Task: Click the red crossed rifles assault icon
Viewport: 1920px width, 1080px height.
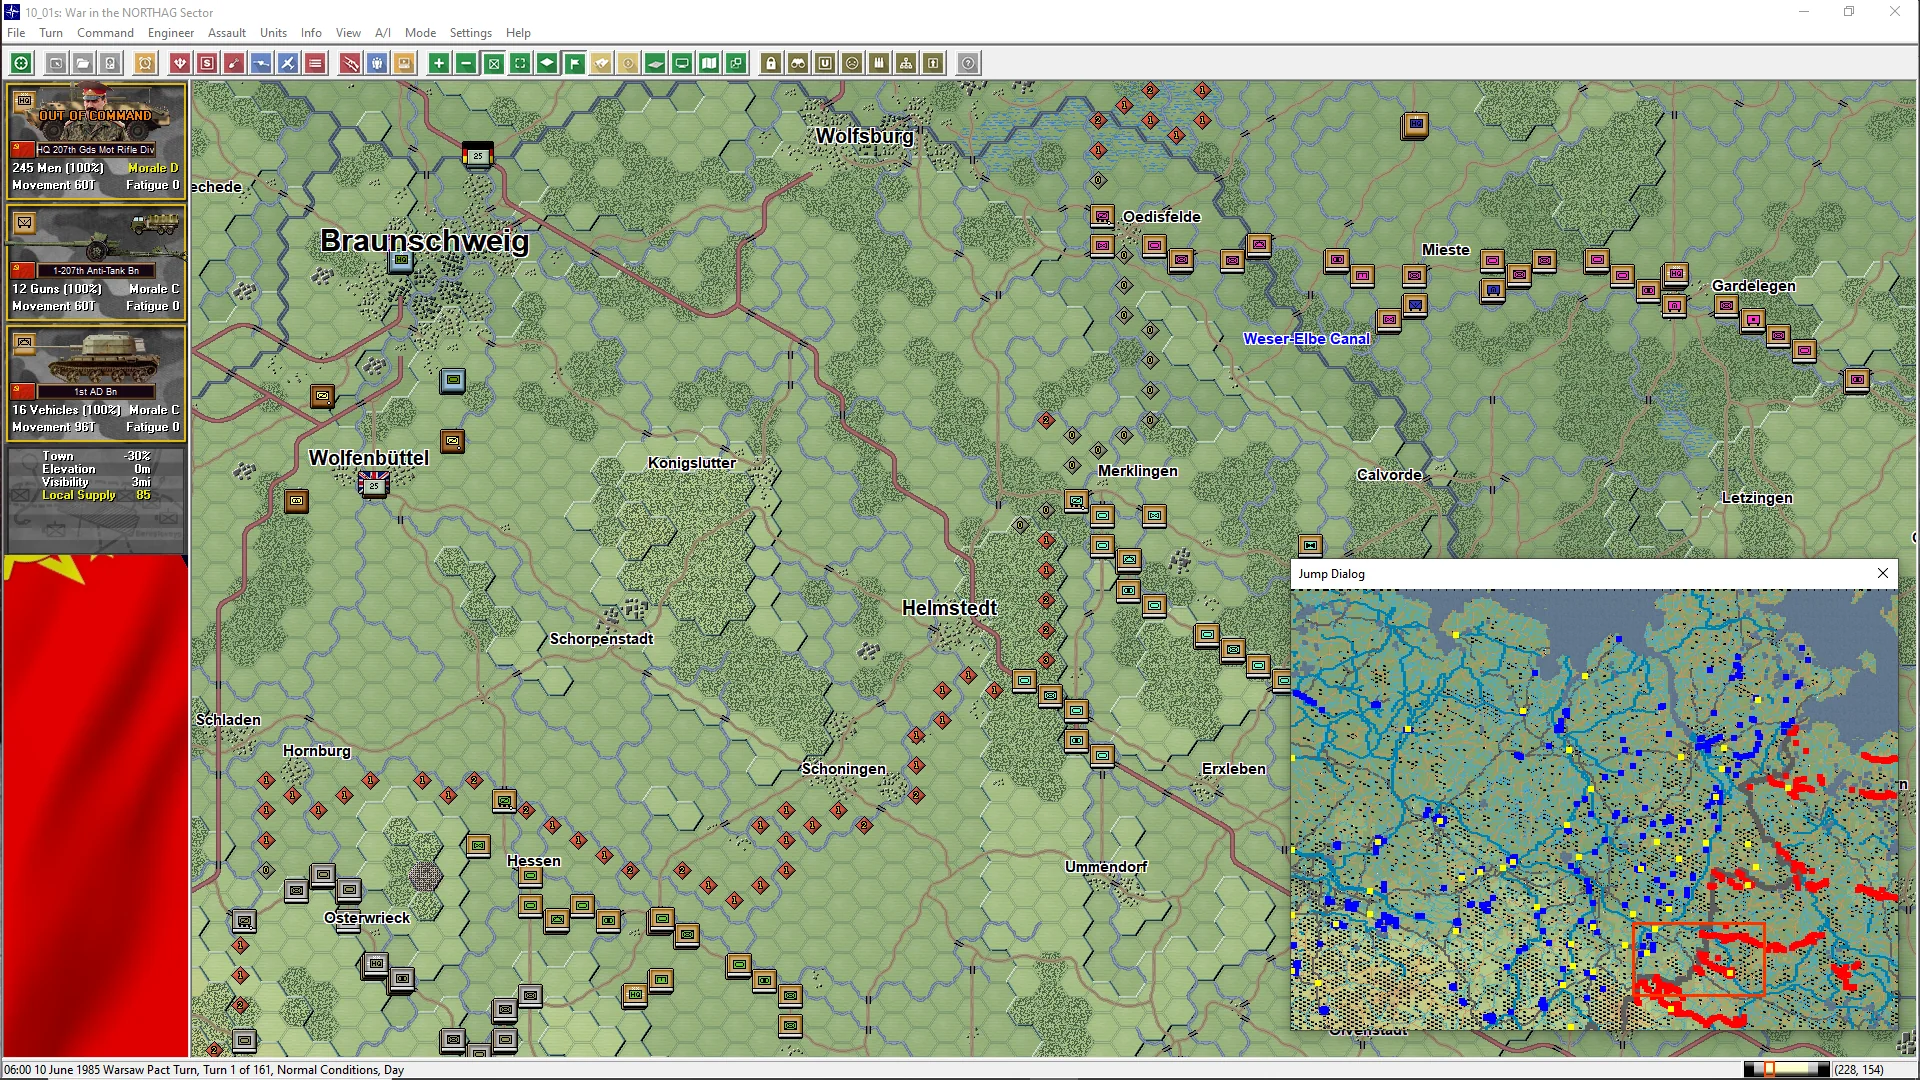Action: click(350, 64)
